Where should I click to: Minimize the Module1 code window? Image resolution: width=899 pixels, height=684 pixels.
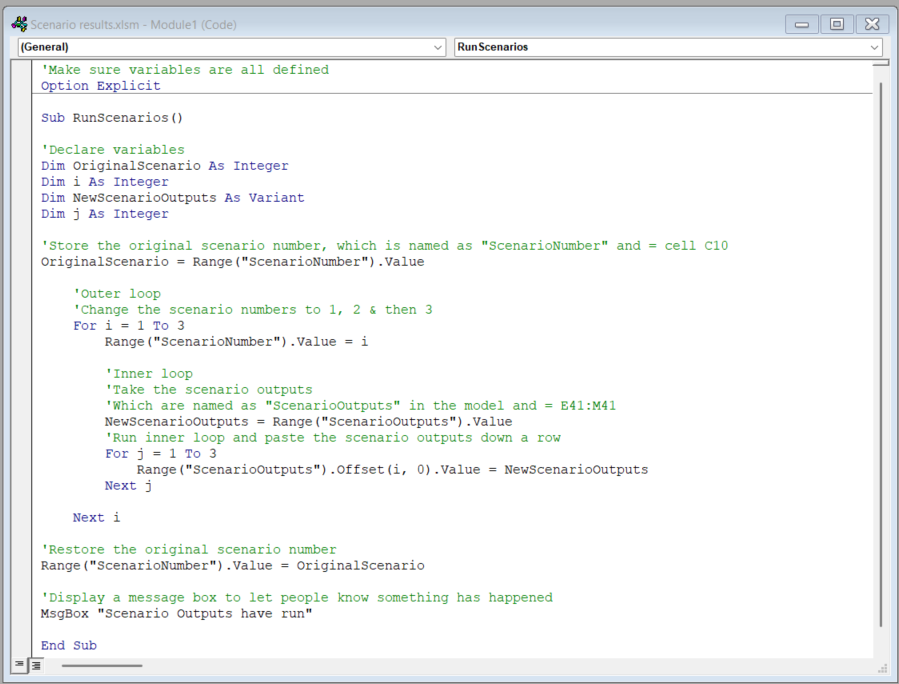coord(803,24)
